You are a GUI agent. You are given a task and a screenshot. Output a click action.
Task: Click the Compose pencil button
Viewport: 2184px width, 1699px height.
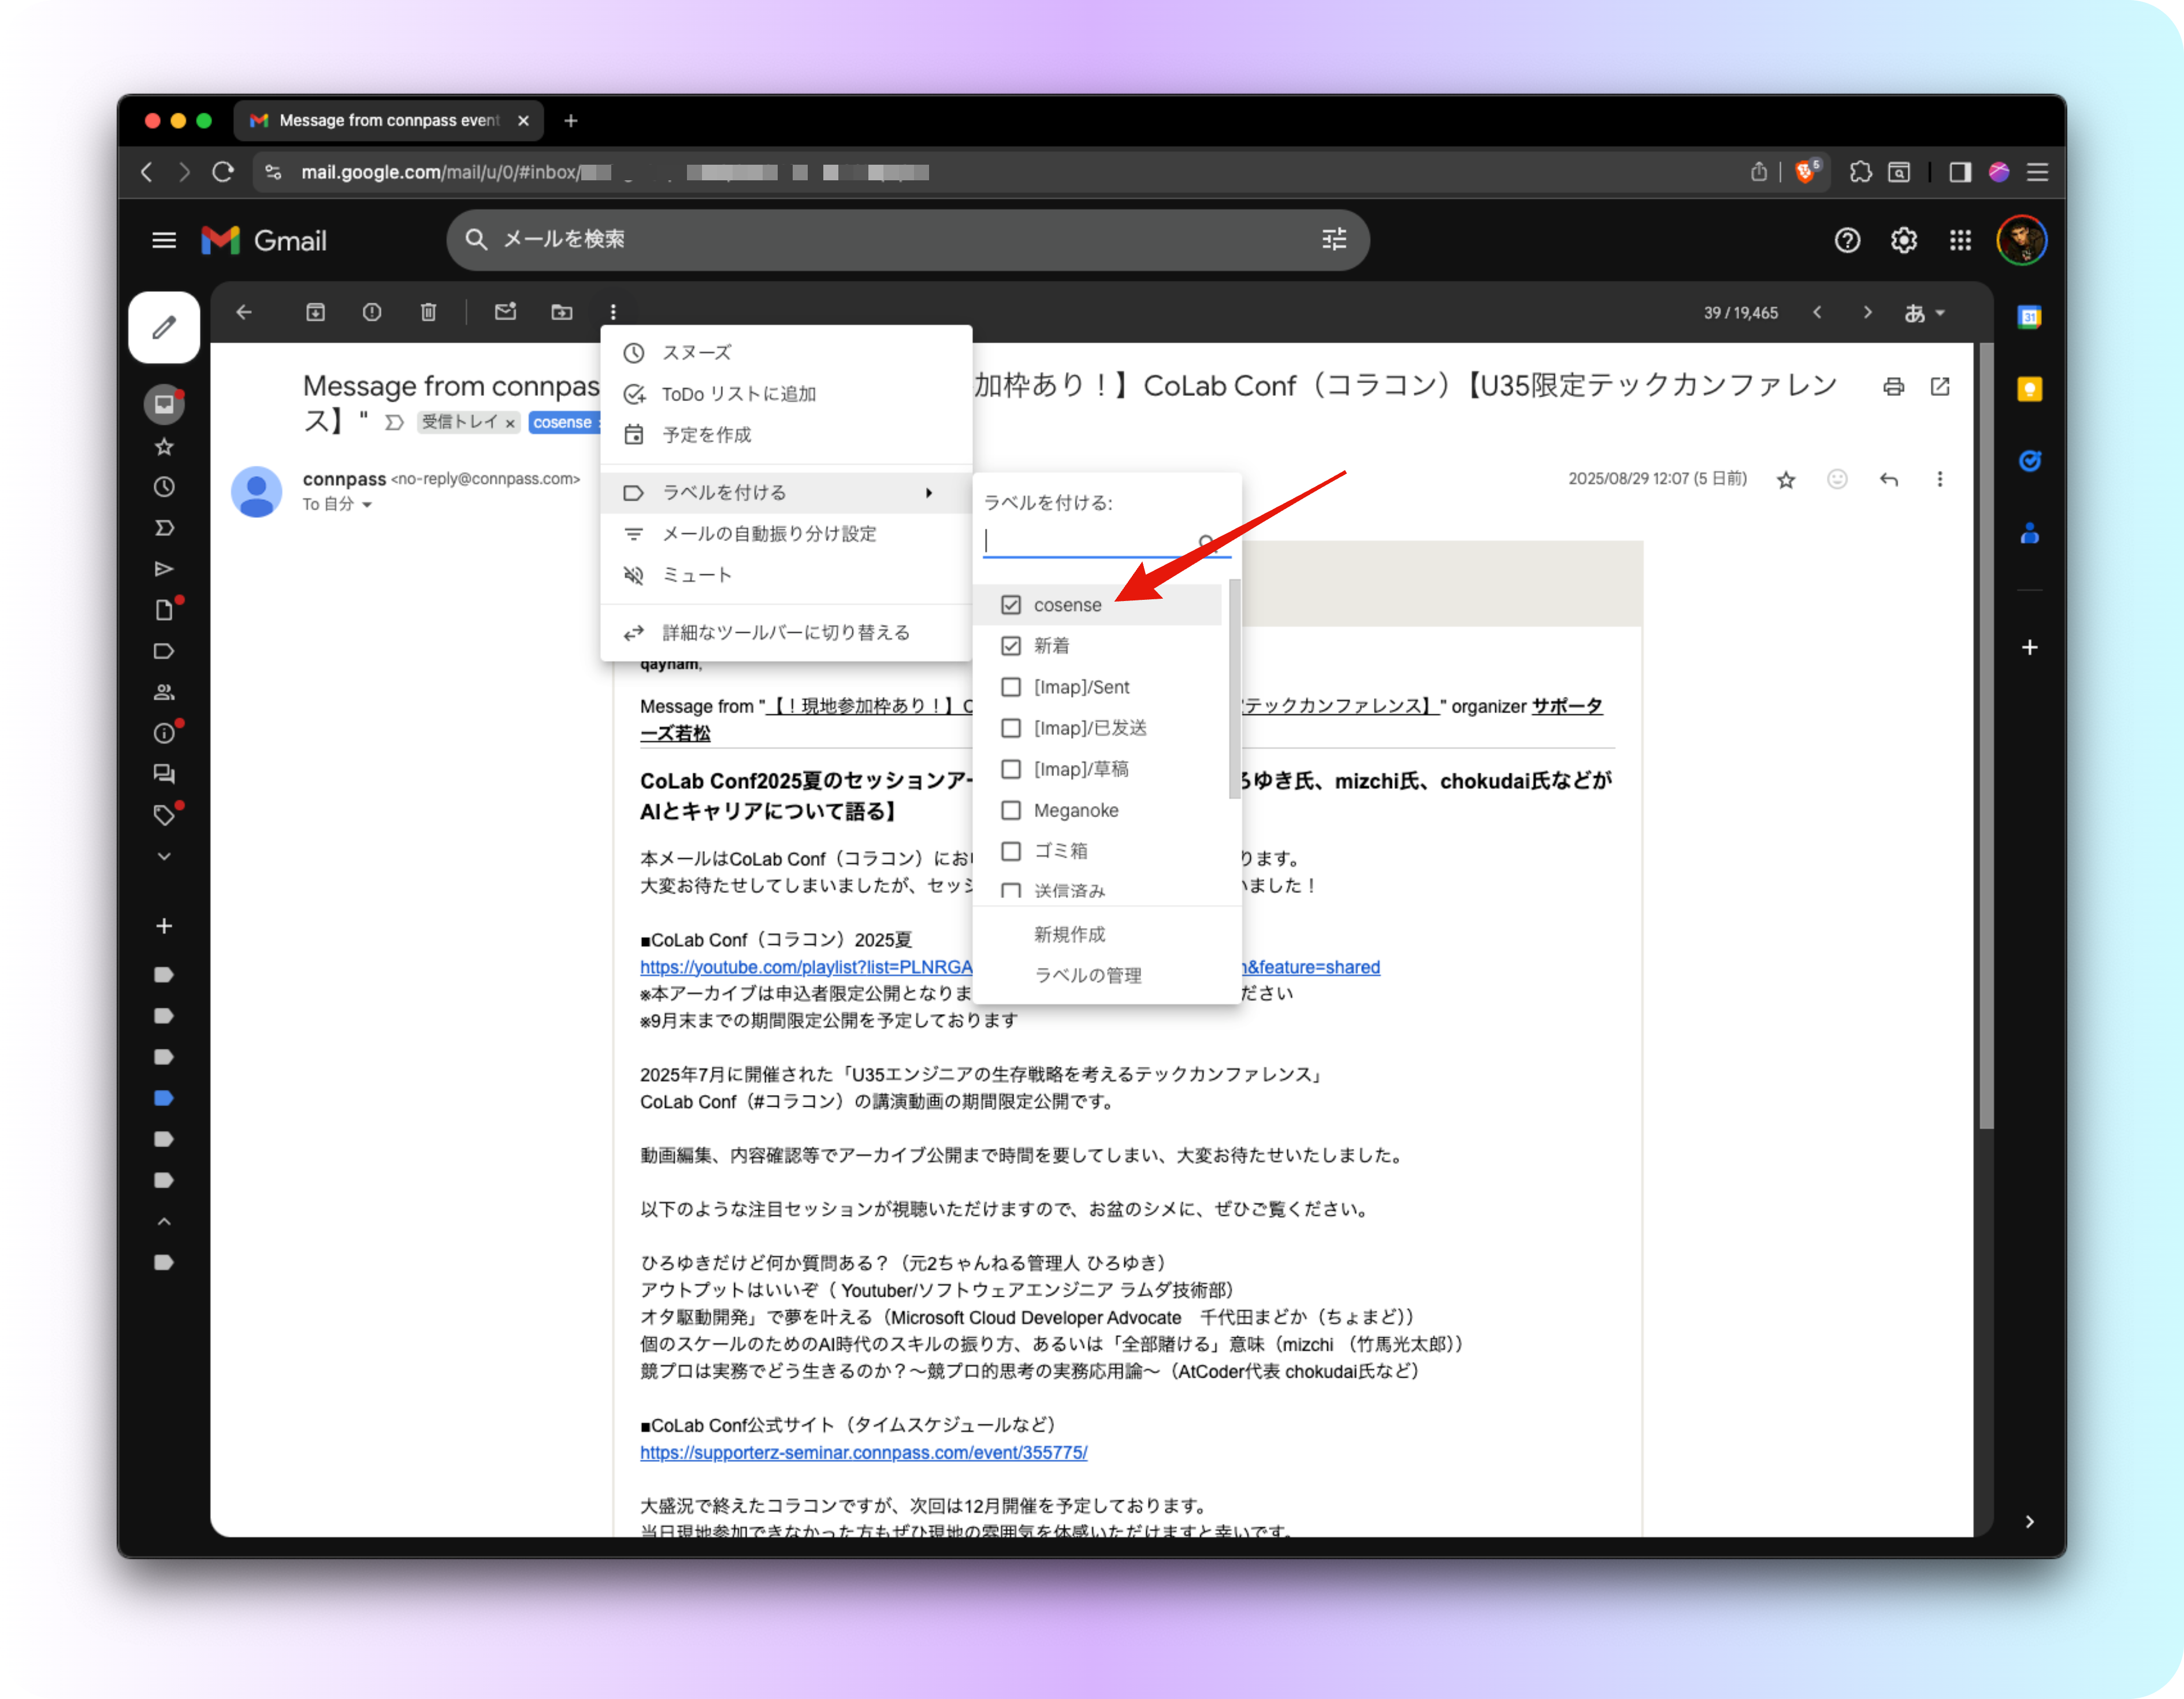tap(164, 327)
